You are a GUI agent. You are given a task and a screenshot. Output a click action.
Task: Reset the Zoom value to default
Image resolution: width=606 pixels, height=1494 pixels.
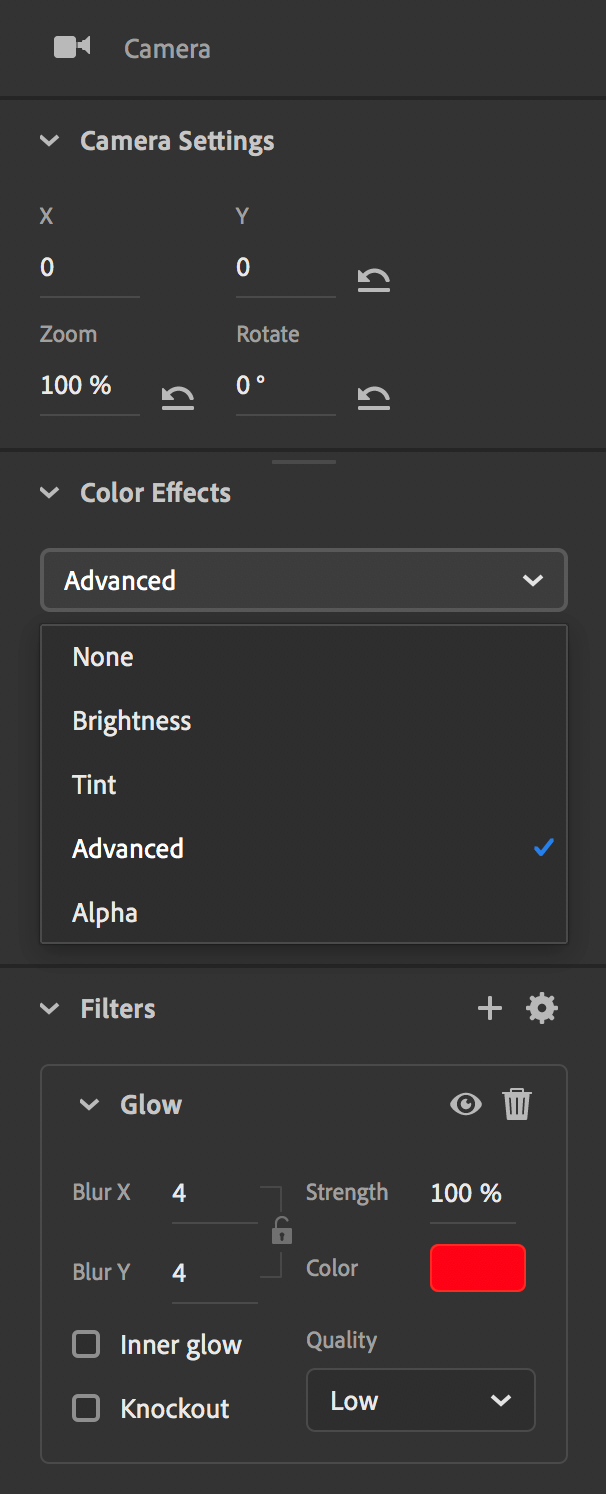click(177, 397)
